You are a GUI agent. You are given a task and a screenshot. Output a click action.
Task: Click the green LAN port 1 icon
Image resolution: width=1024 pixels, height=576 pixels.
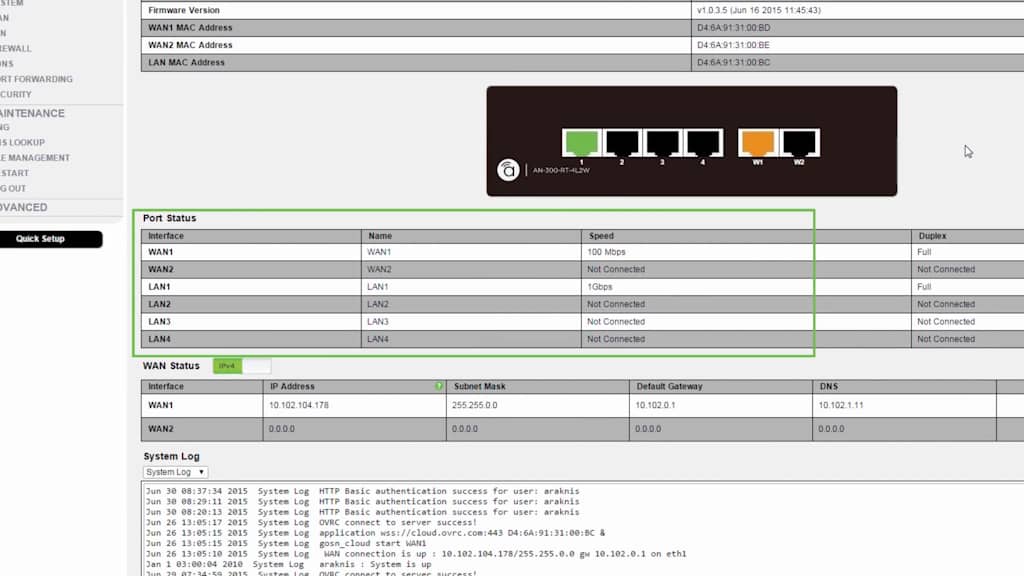581,142
